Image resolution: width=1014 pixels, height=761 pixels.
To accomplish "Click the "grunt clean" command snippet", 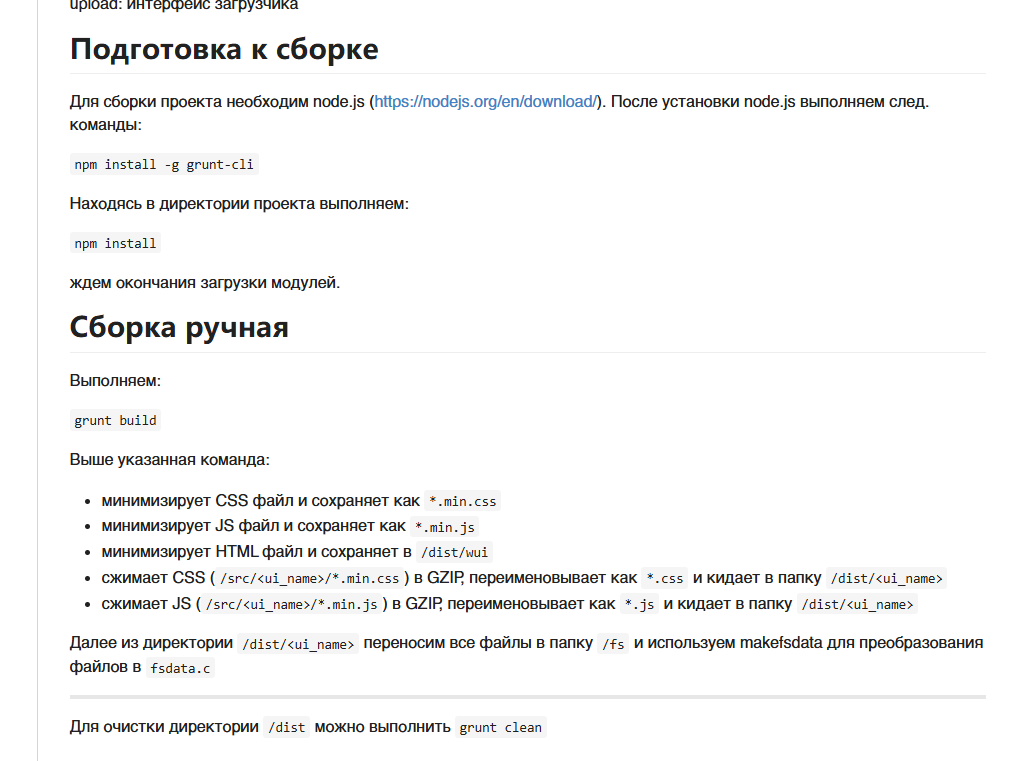I will pyautogui.click(x=500, y=727).
